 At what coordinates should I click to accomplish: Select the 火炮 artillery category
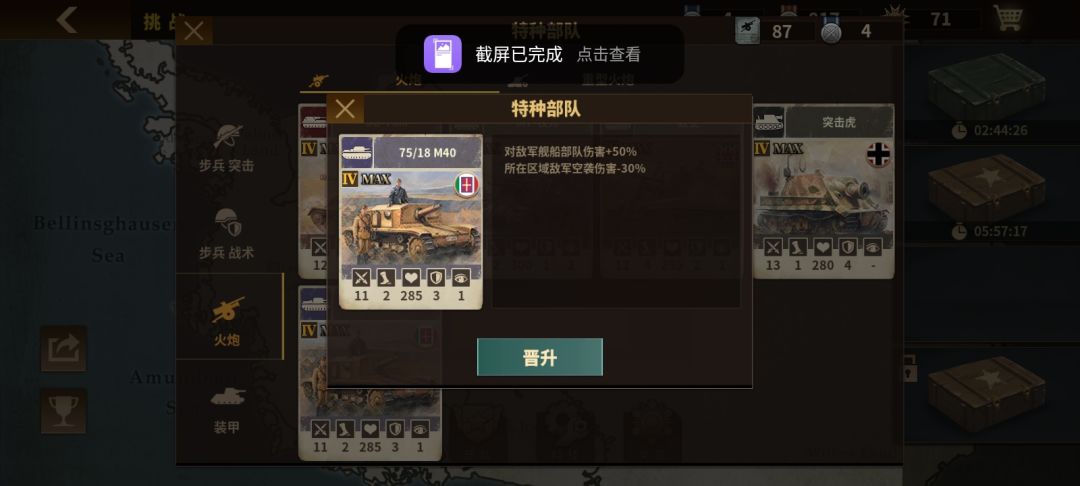click(x=229, y=317)
